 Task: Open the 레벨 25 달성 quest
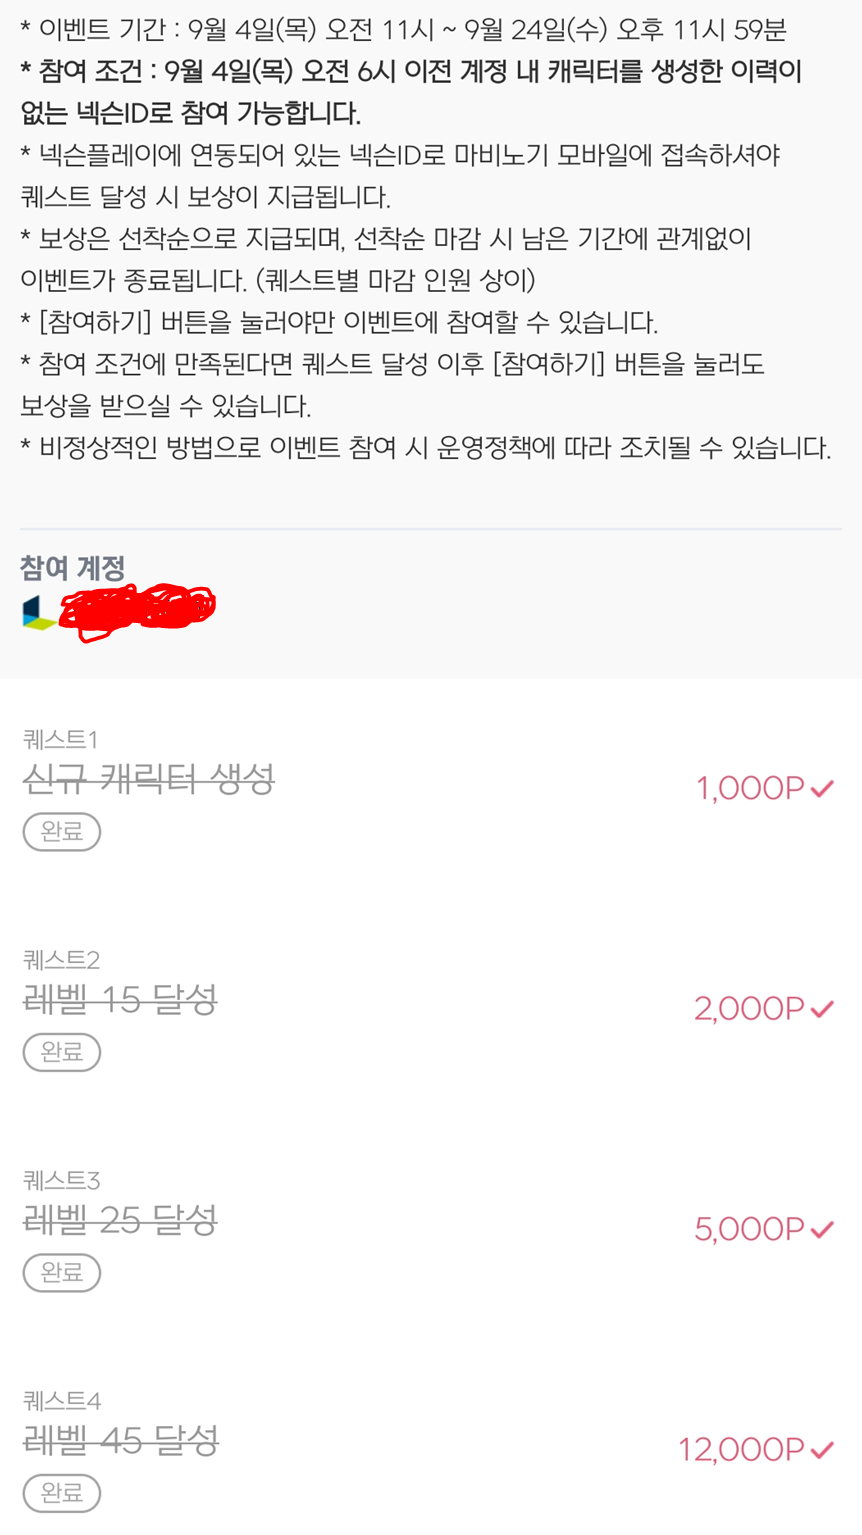tap(120, 1219)
